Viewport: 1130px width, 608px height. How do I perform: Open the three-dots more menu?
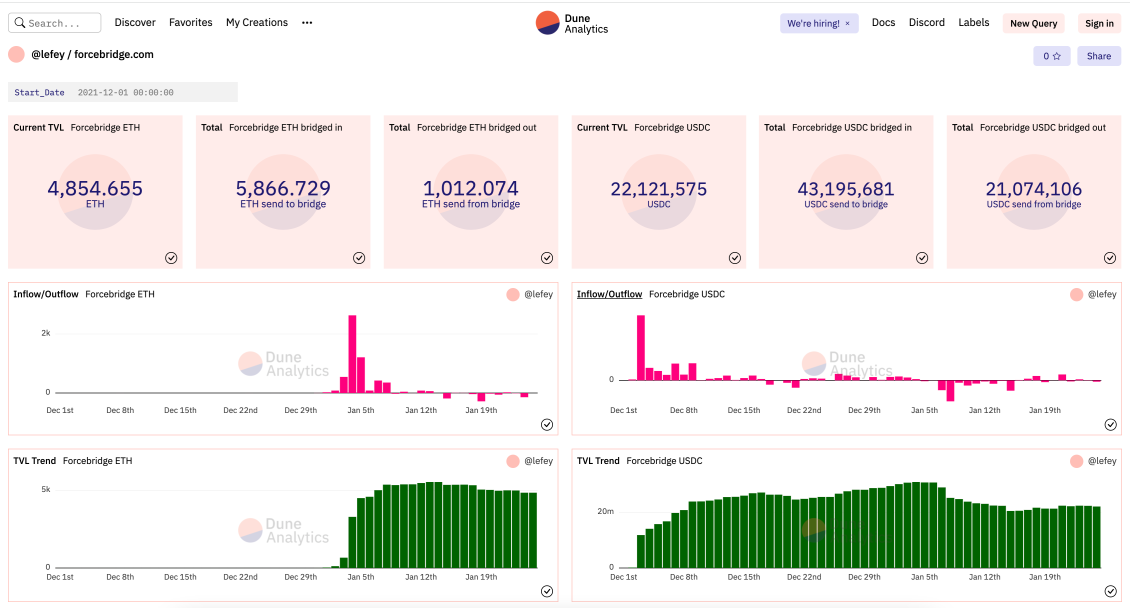307,23
